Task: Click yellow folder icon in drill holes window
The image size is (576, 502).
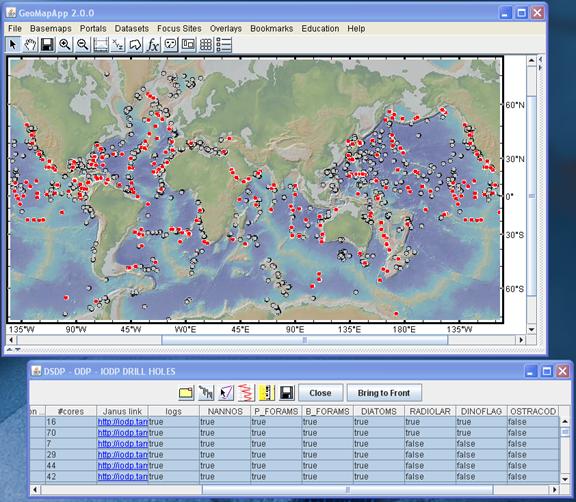Action: [186, 393]
